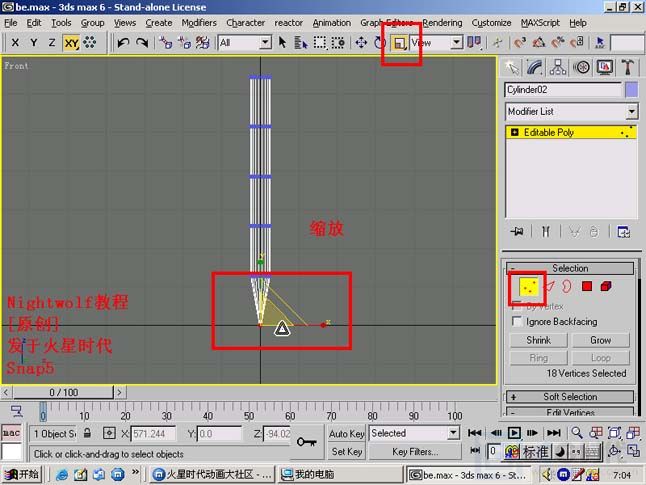The width and height of the screenshot is (646, 485).
Task: Click the Shrink button
Action: 538,340
